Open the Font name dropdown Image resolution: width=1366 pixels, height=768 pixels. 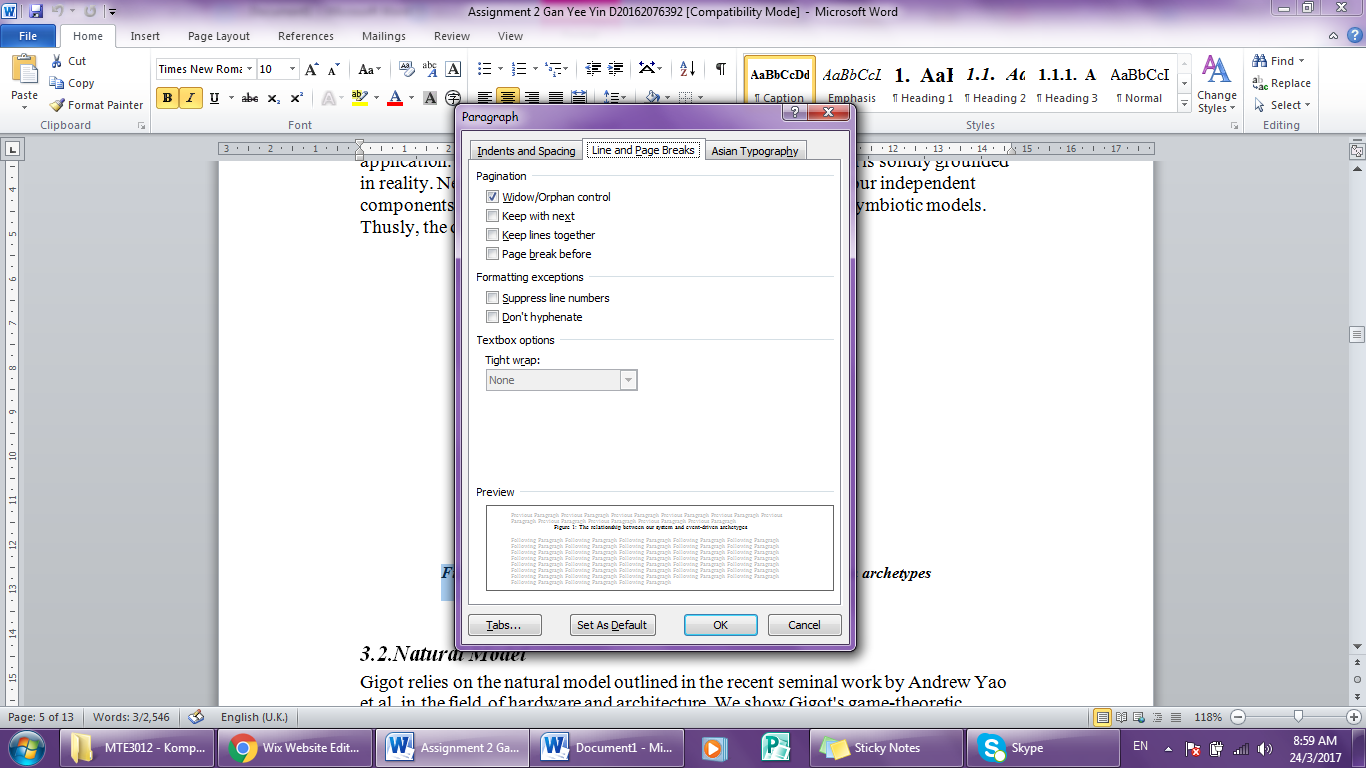pos(249,69)
